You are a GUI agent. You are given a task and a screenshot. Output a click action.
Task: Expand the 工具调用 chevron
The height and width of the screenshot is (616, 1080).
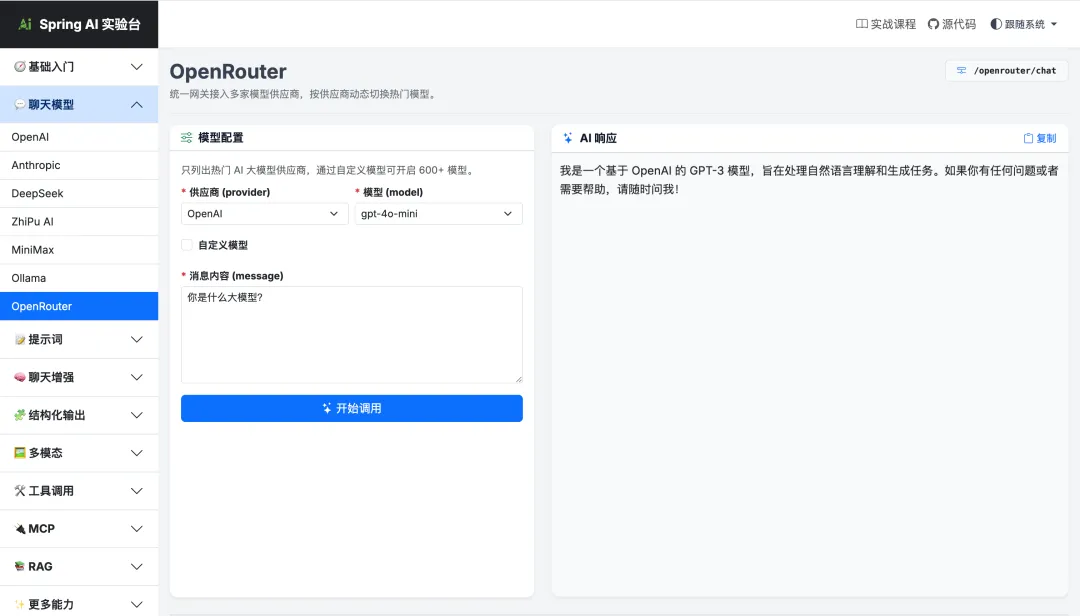click(136, 491)
